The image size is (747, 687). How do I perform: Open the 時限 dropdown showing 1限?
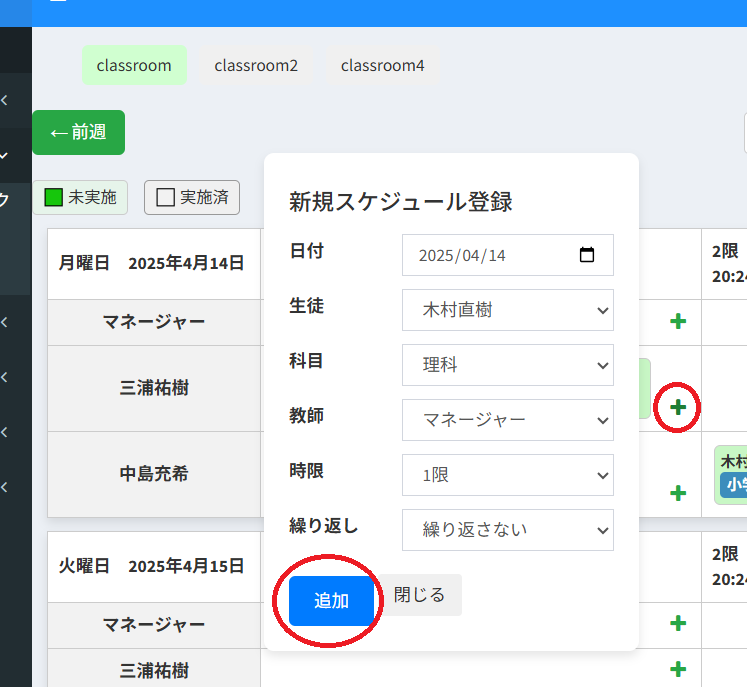point(507,475)
